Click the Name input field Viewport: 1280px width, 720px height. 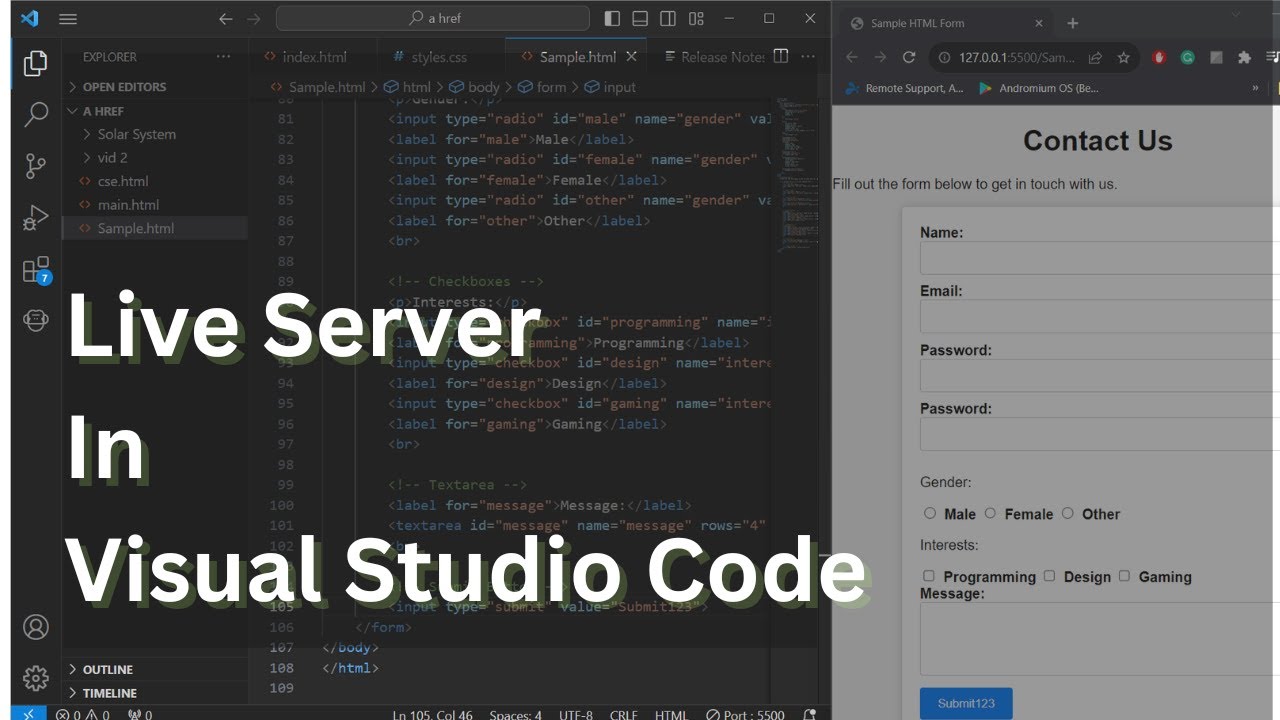click(x=1100, y=257)
